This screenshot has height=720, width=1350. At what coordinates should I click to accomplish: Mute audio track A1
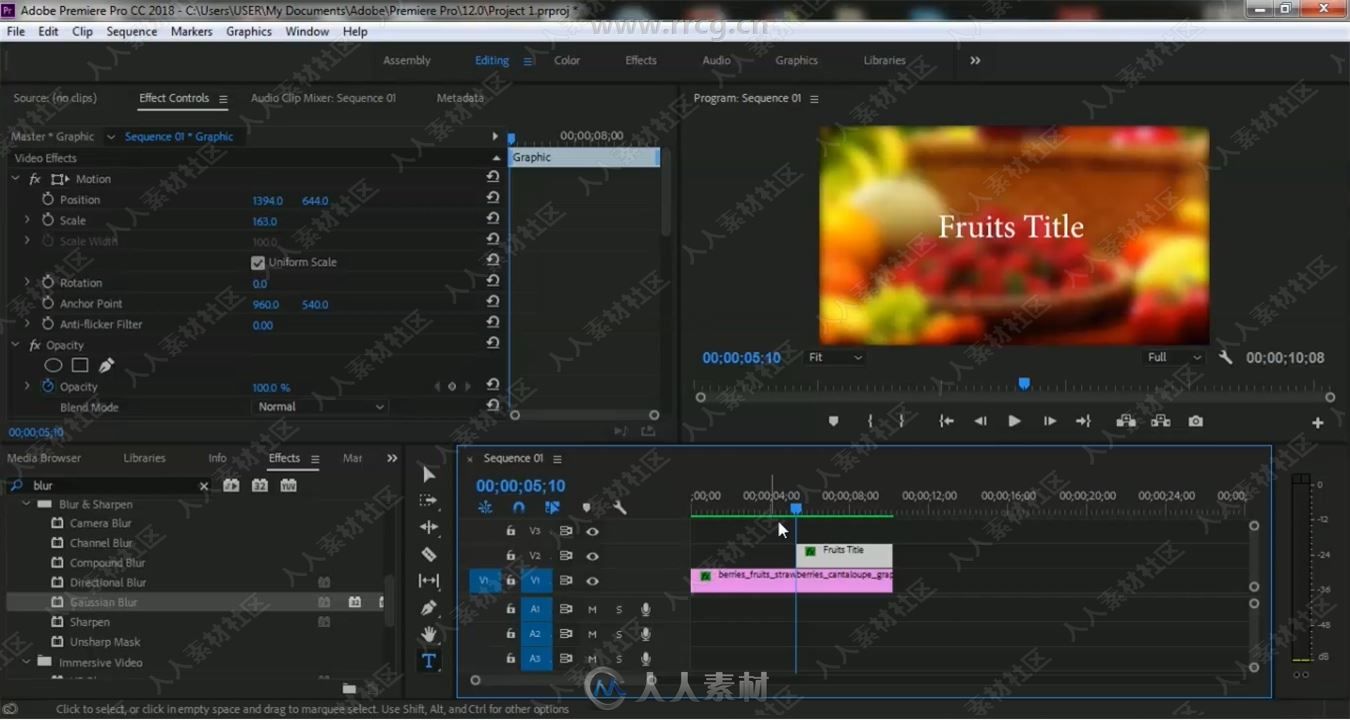tap(592, 609)
